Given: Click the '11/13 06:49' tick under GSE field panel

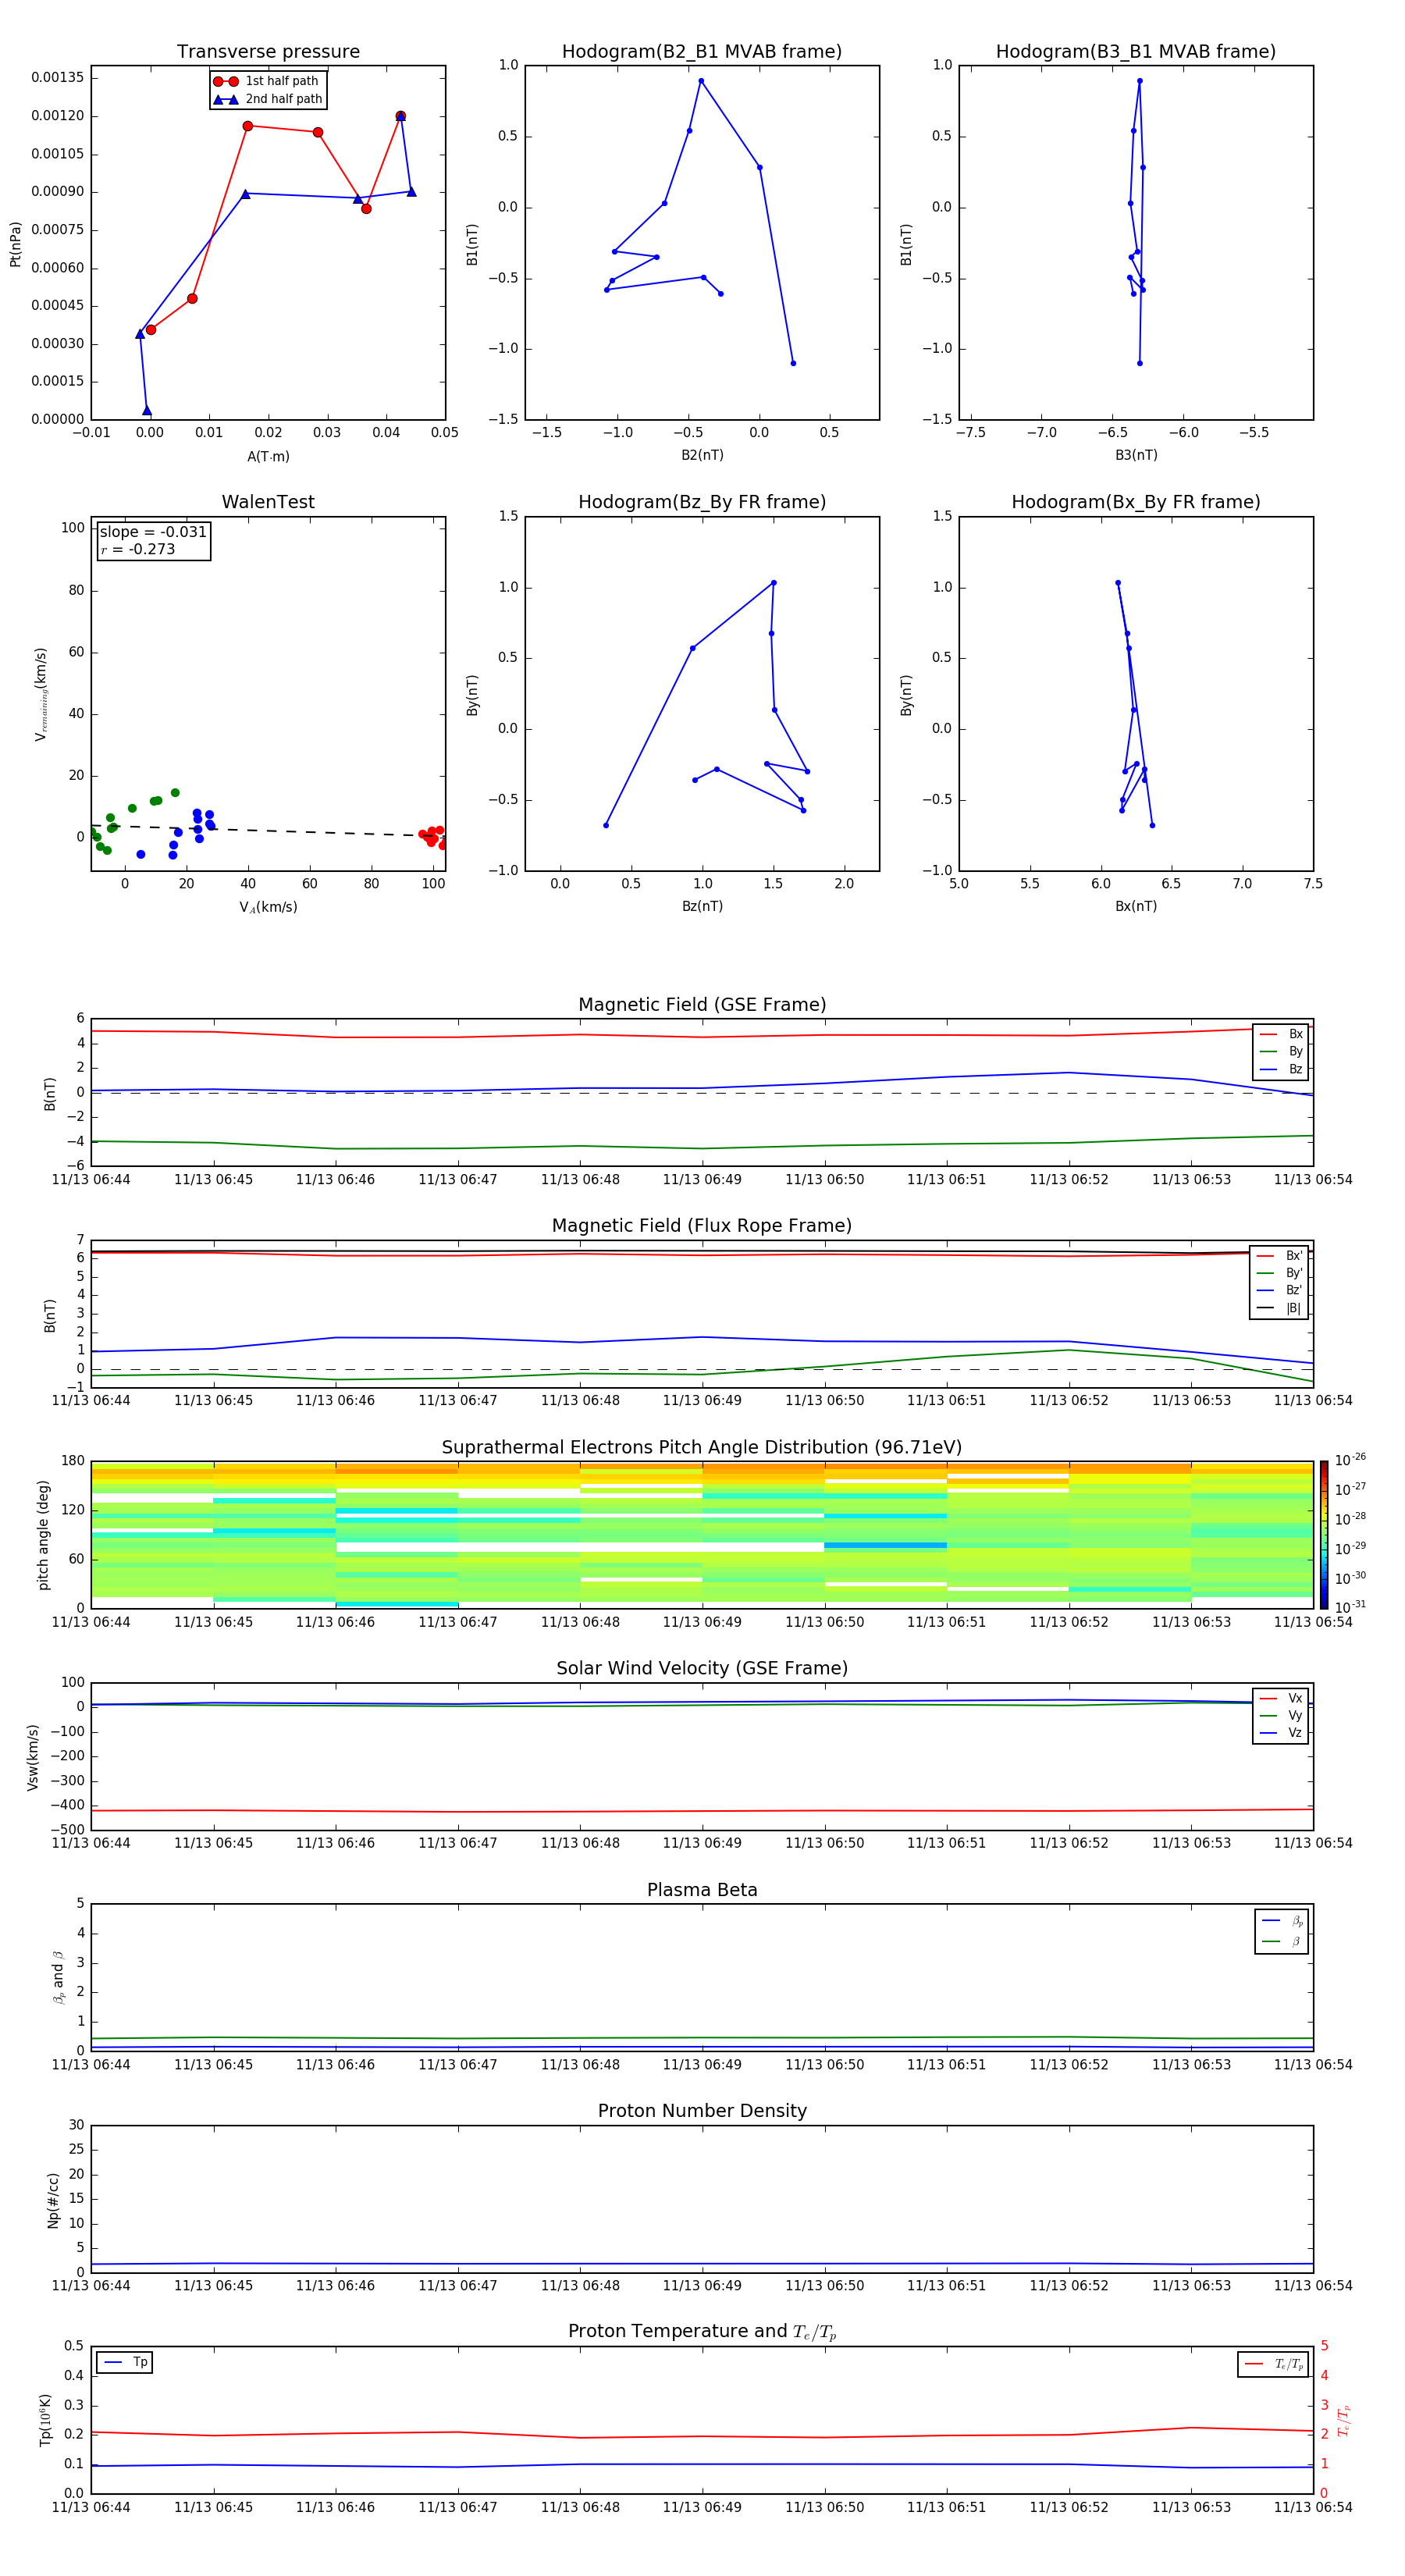Looking at the screenshot, I should [x=702, y=1180].
